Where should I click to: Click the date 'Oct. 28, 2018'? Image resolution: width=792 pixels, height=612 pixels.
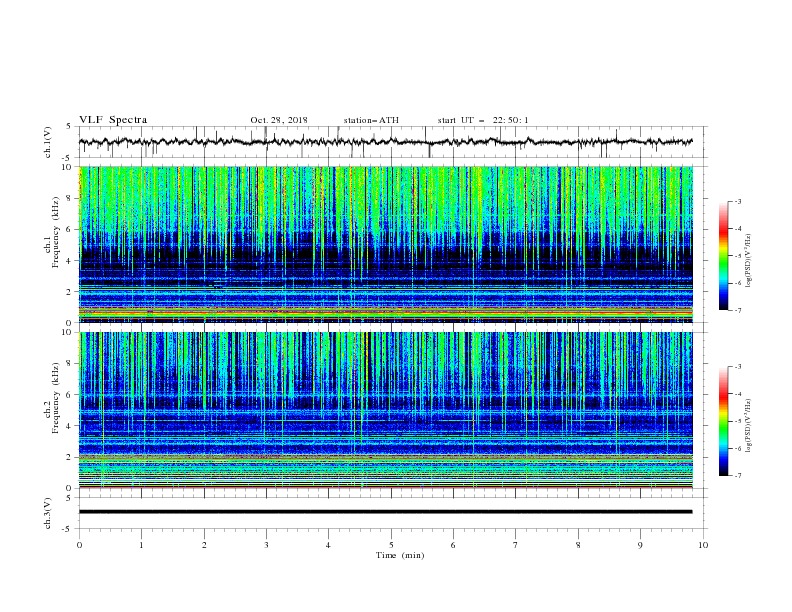[279, 120]
